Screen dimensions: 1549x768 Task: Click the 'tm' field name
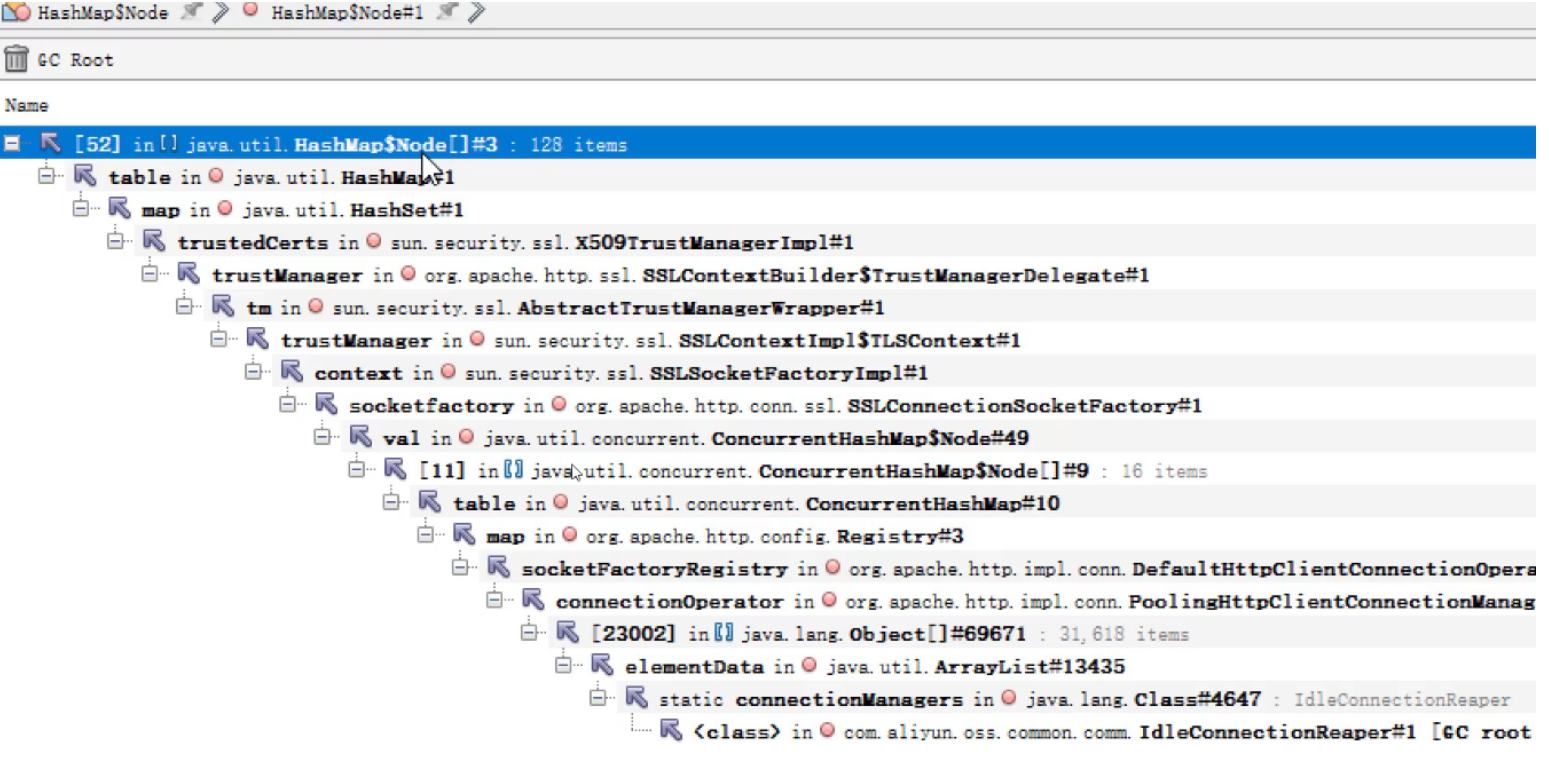pos(258,308)
